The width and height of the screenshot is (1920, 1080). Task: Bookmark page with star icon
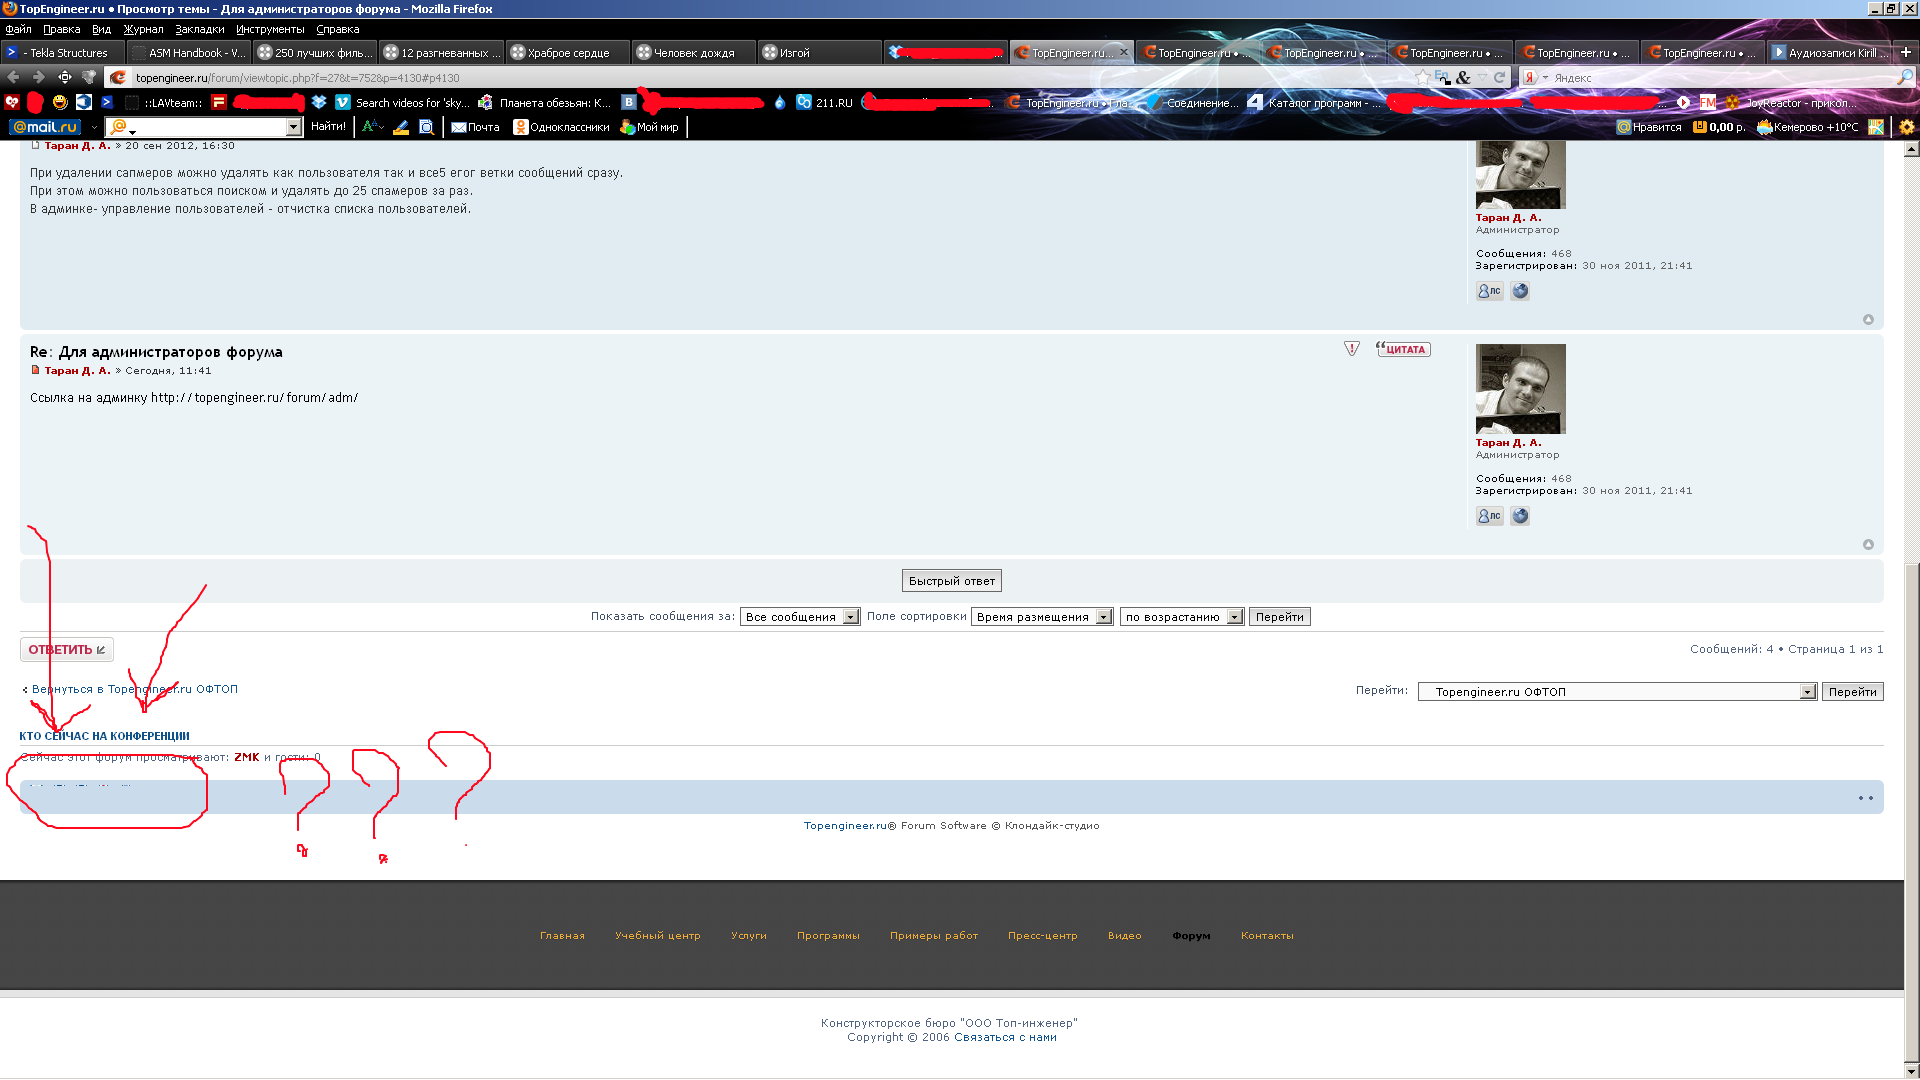(x=1422, y=77)
